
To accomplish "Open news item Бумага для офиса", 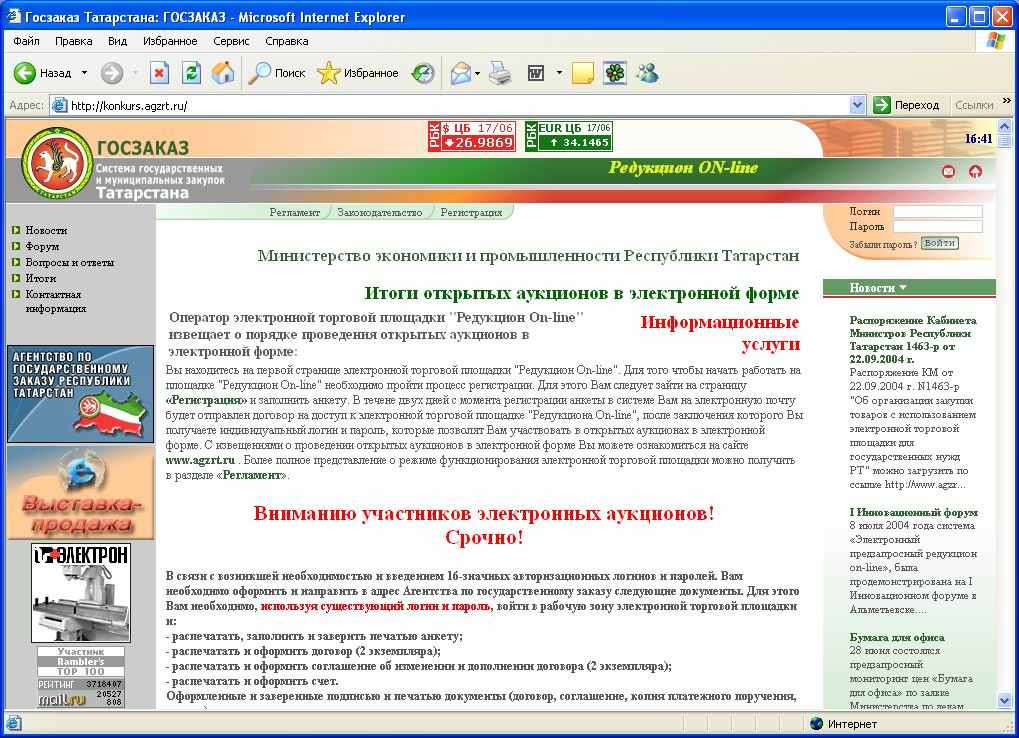I will [897, 637].
